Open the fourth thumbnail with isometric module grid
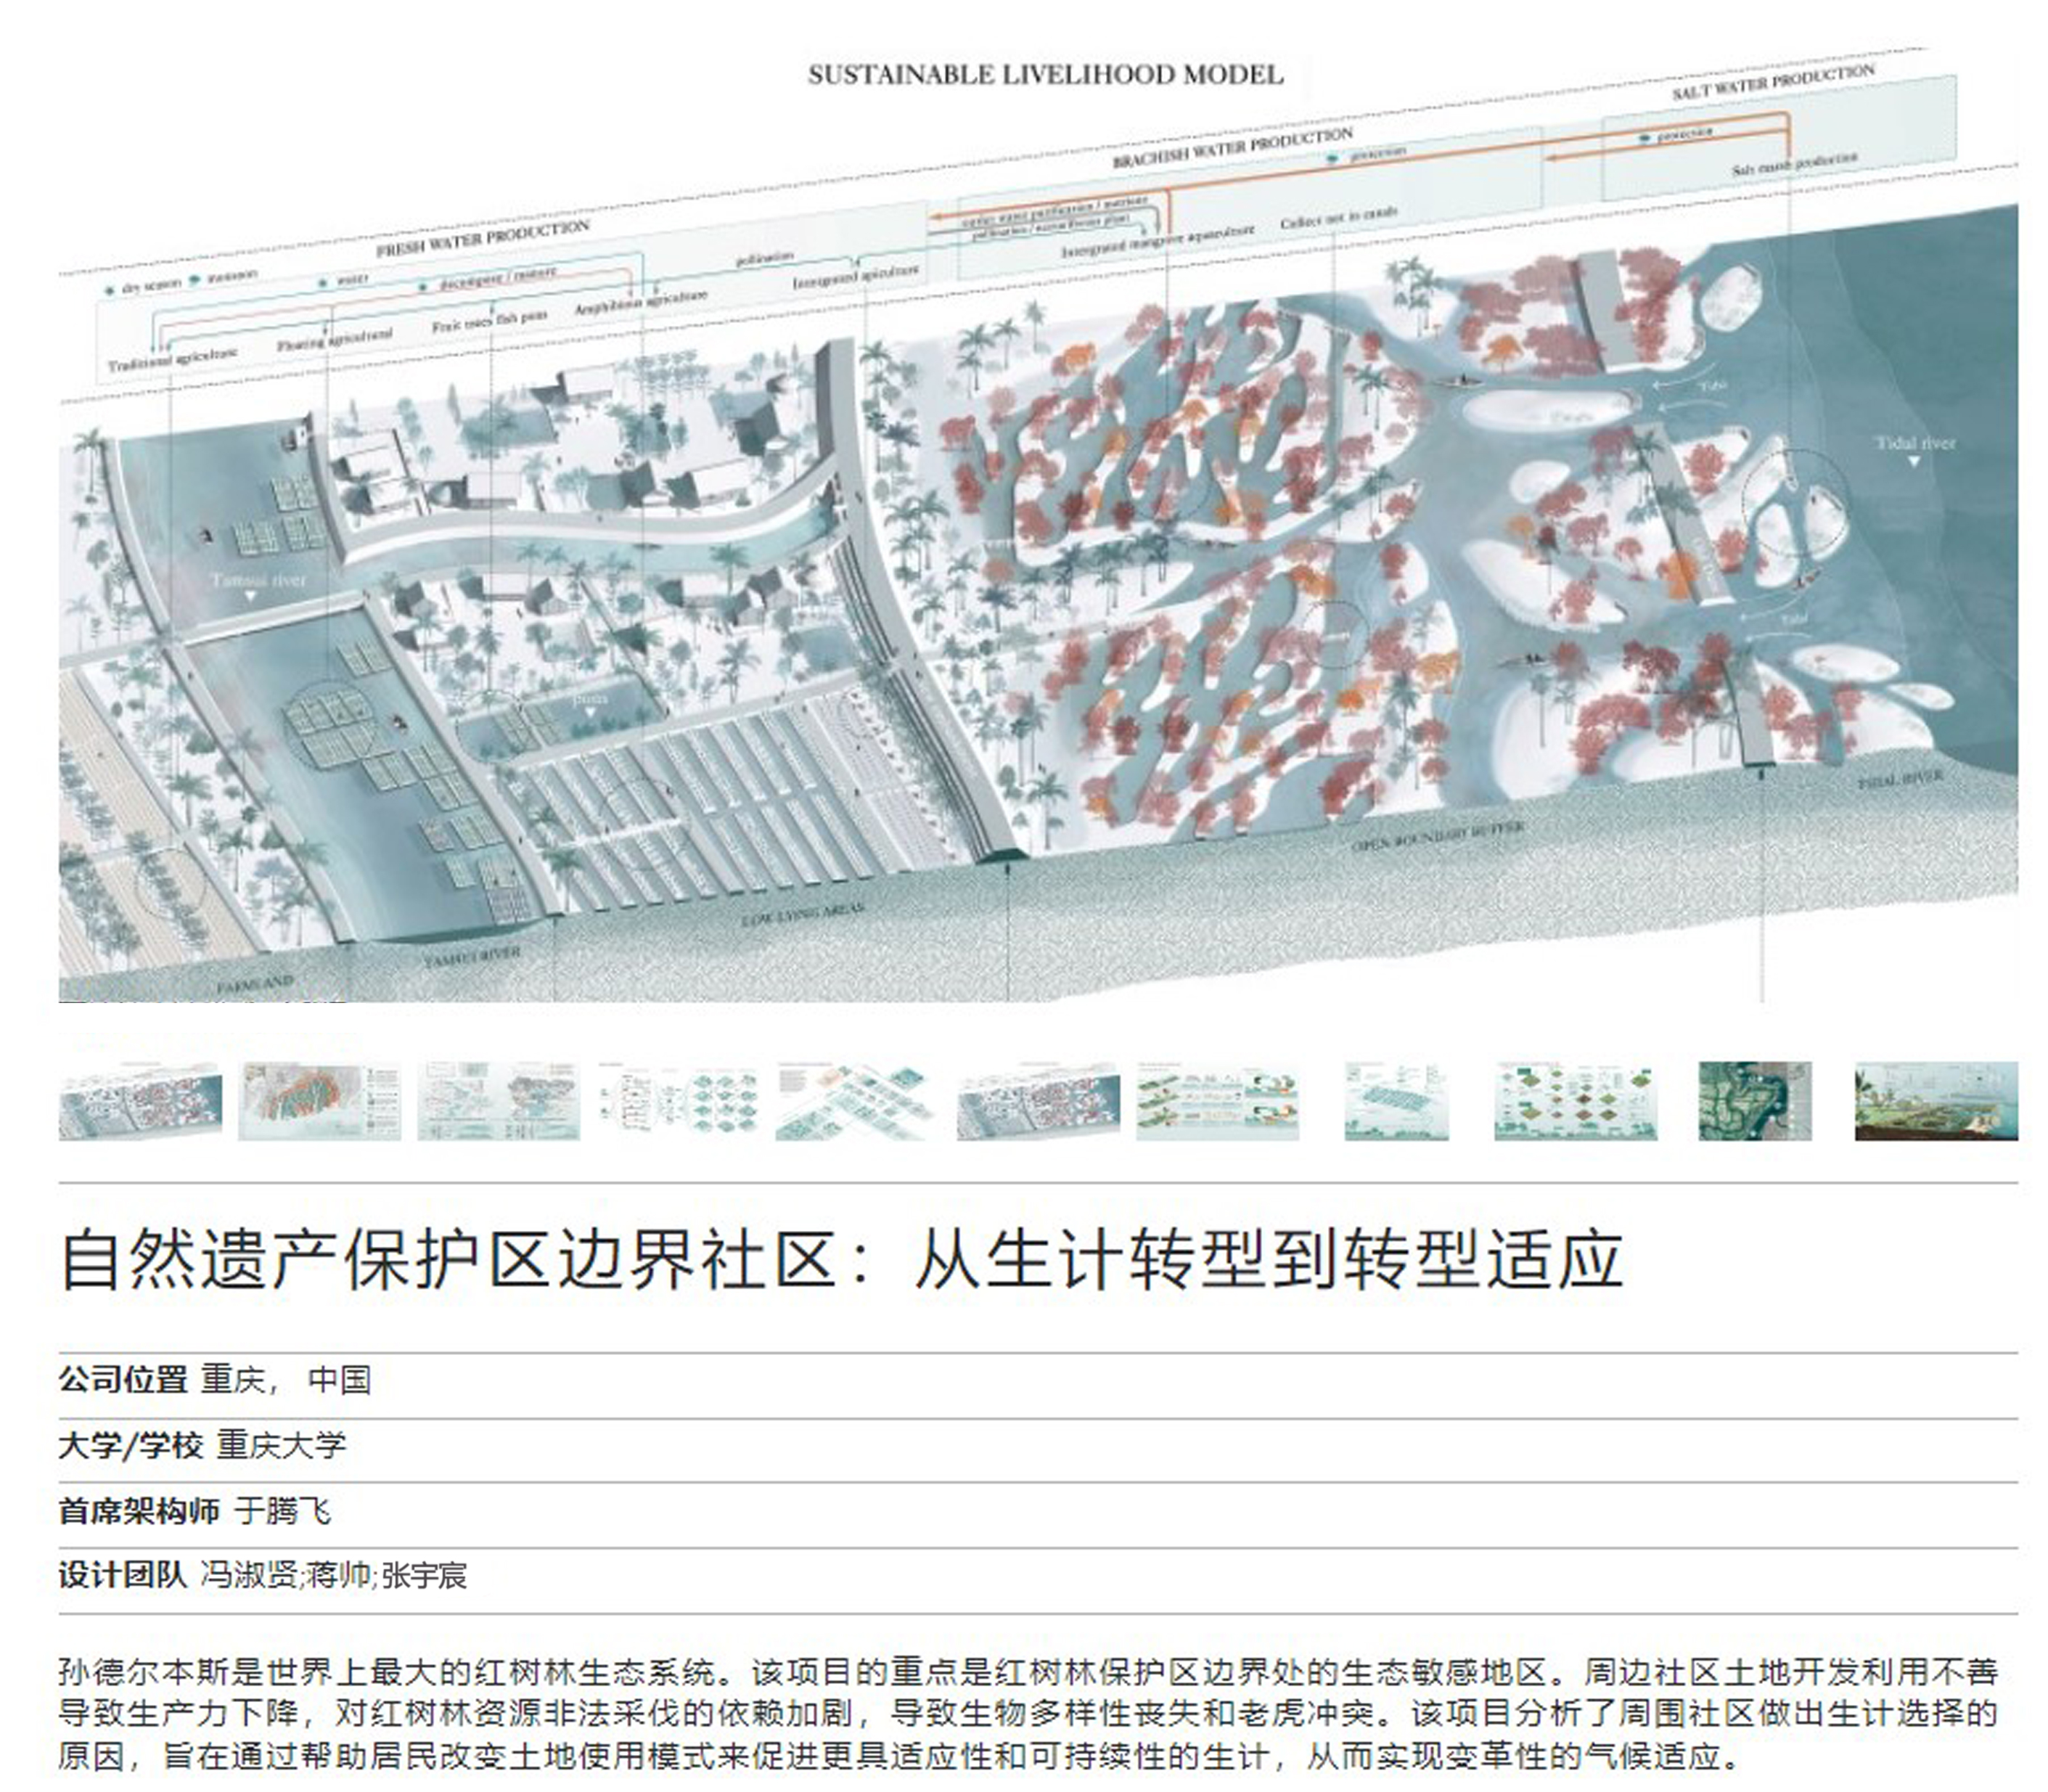 pos(678,1101)
